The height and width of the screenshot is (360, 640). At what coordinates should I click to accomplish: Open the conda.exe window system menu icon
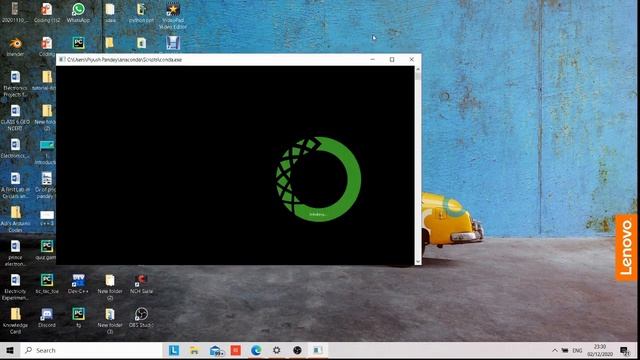[62, 60]
